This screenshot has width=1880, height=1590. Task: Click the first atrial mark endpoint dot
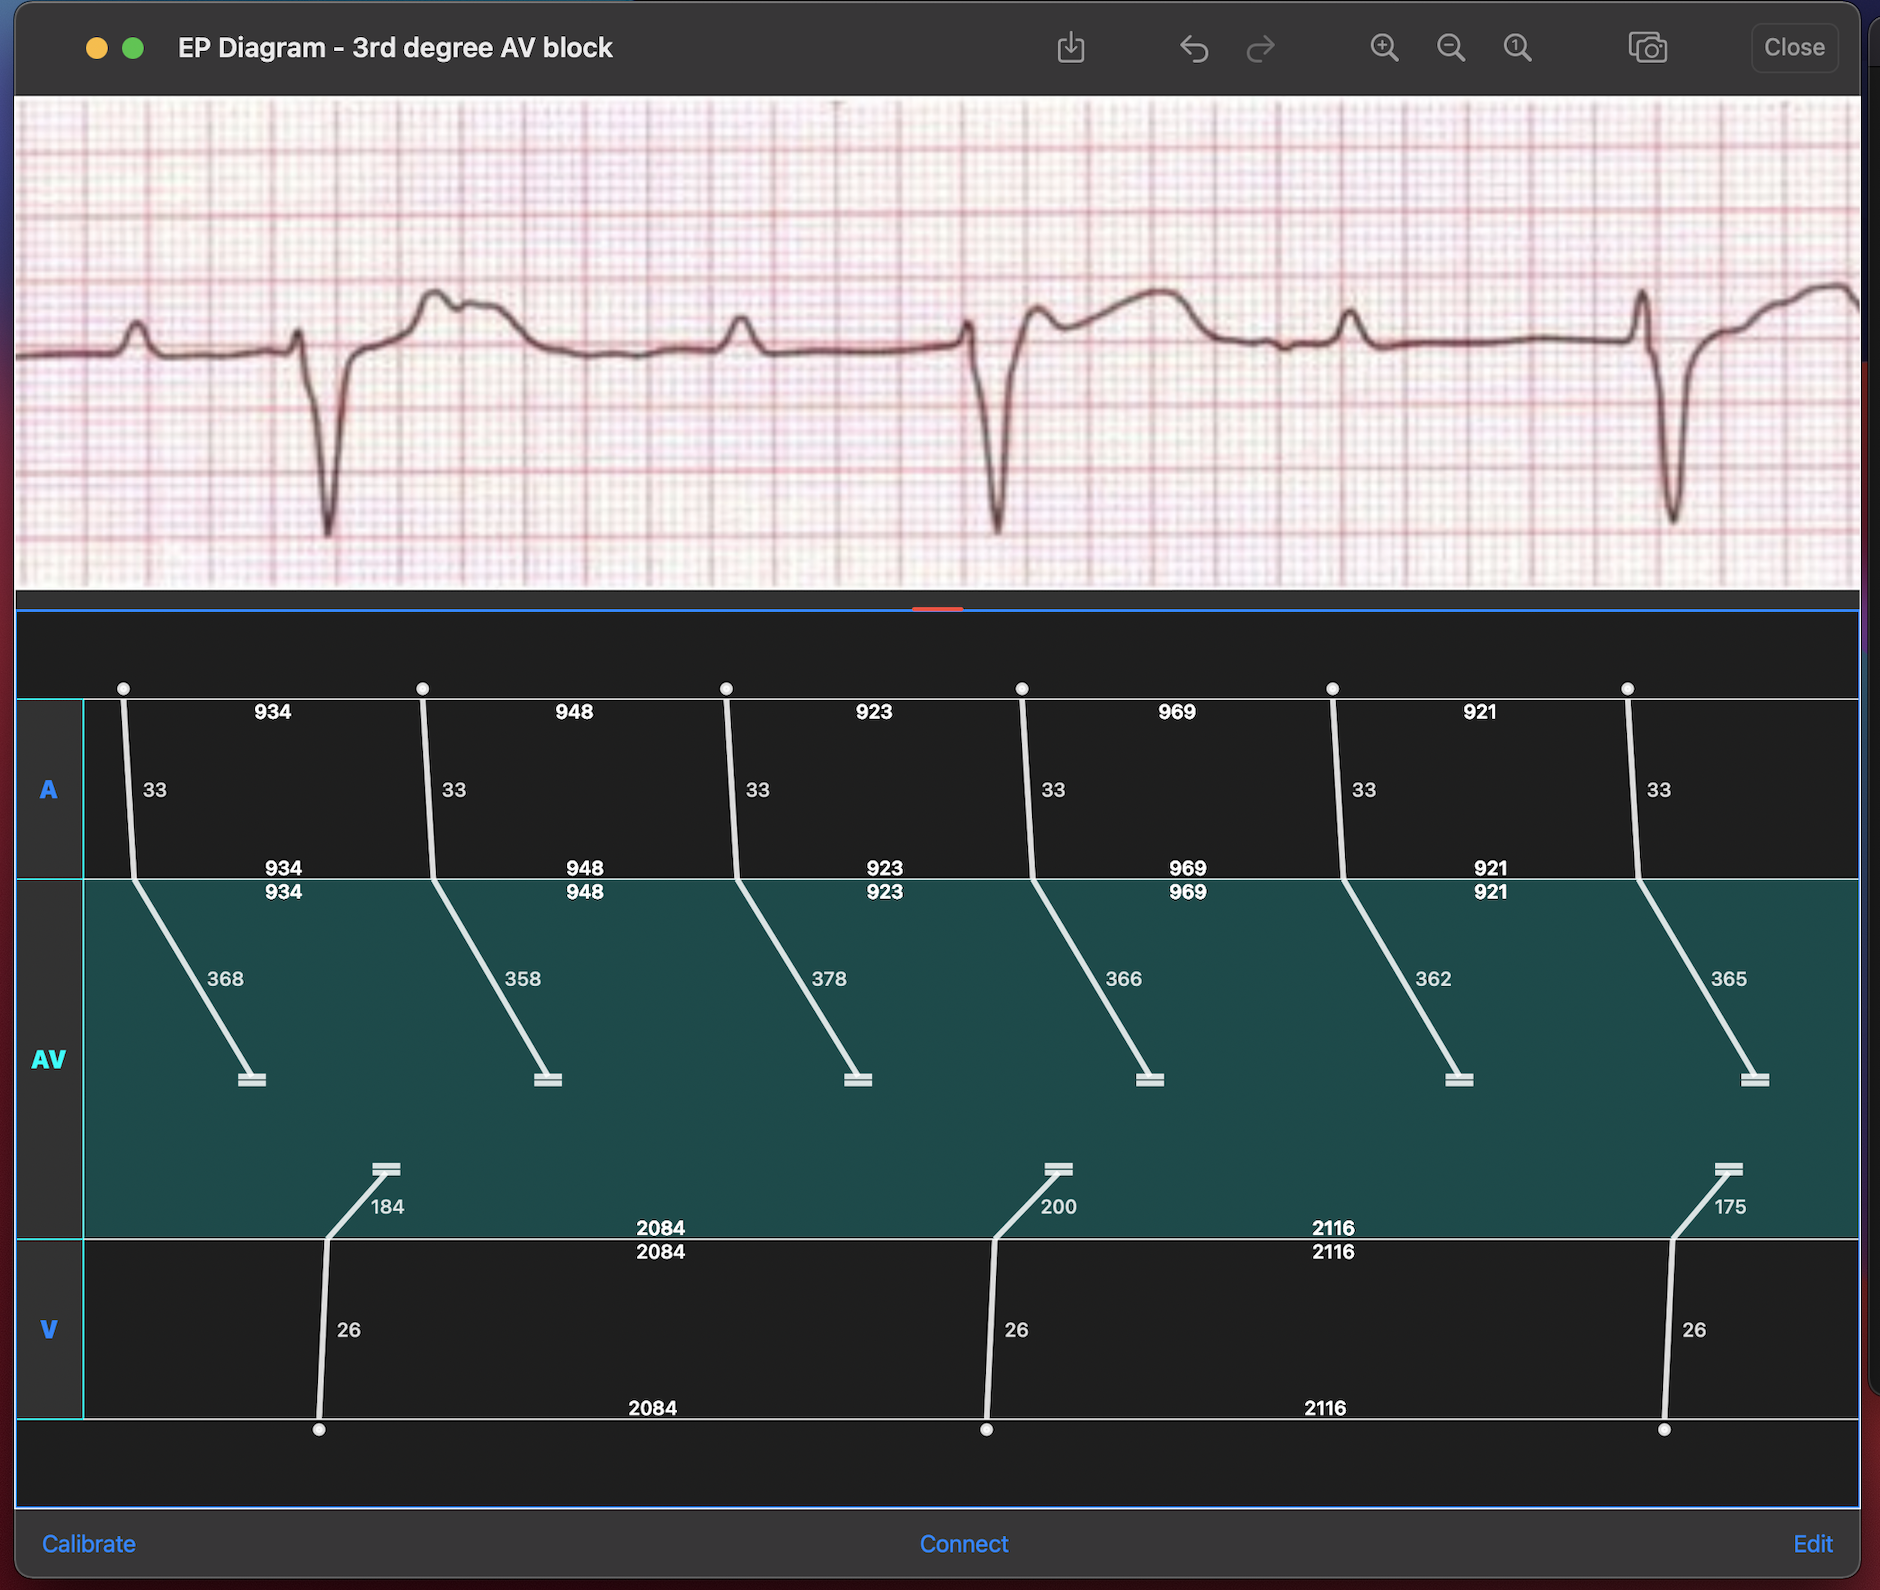[x=123, y=689]
